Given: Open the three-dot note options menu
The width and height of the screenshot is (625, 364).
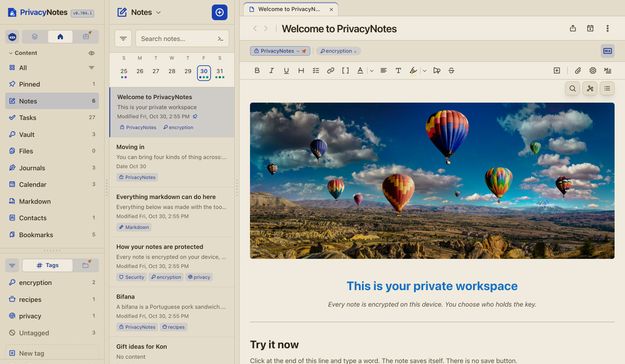Looking at the screenshot, I should [607, 28].
